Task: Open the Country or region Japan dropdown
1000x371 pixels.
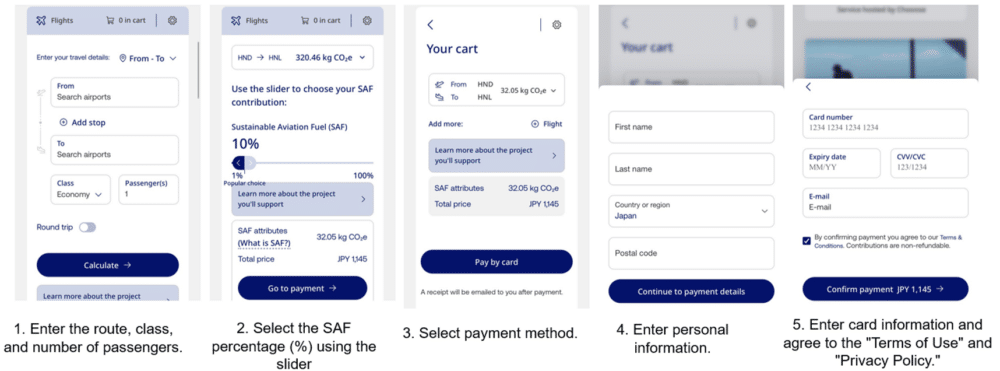Action: point(691,211)
